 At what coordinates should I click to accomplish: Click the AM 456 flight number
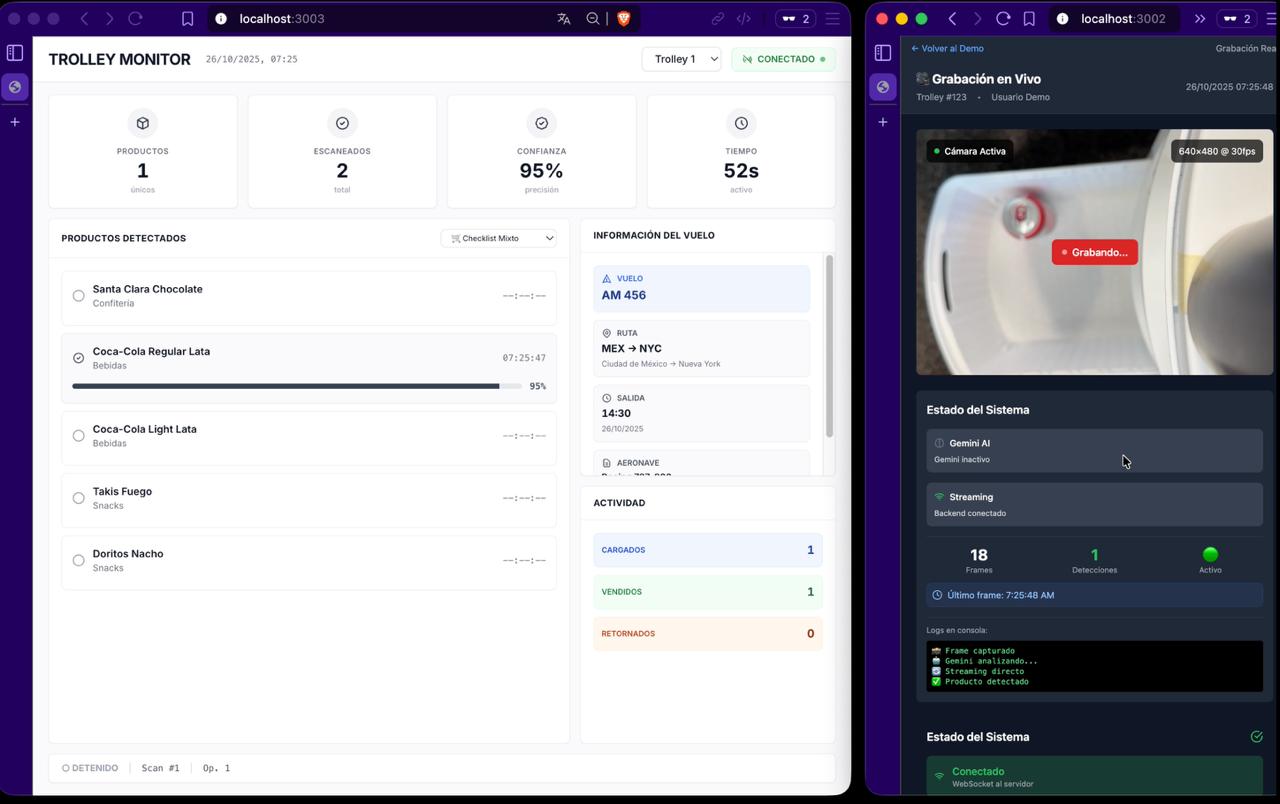pos(623,295)
